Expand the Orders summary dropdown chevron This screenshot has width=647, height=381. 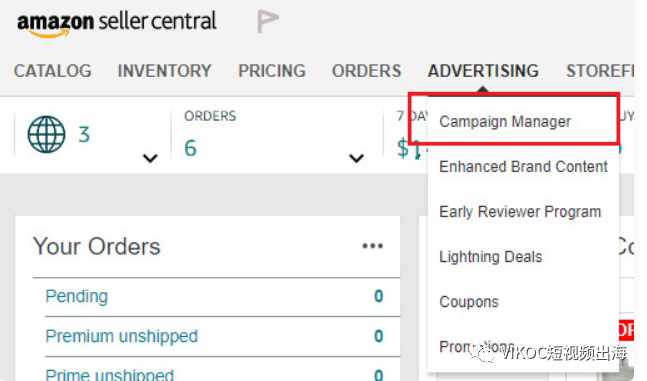356,158
